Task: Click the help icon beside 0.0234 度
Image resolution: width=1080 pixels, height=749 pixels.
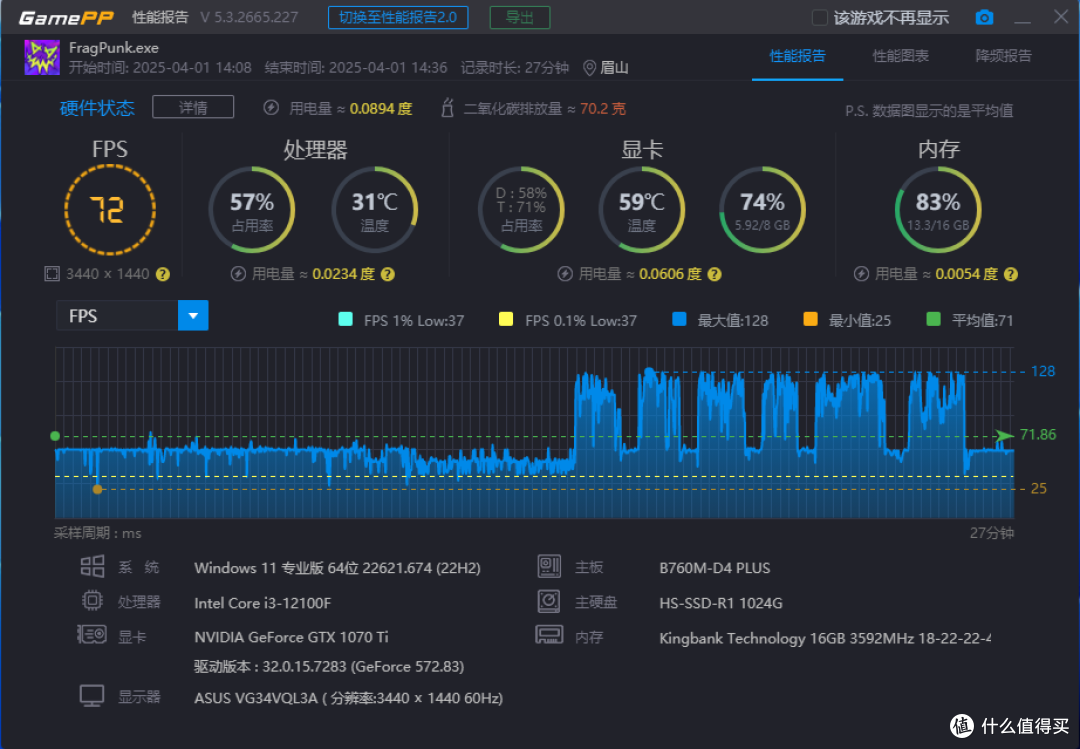Action: pyautogui.click(x=388, y=274)
